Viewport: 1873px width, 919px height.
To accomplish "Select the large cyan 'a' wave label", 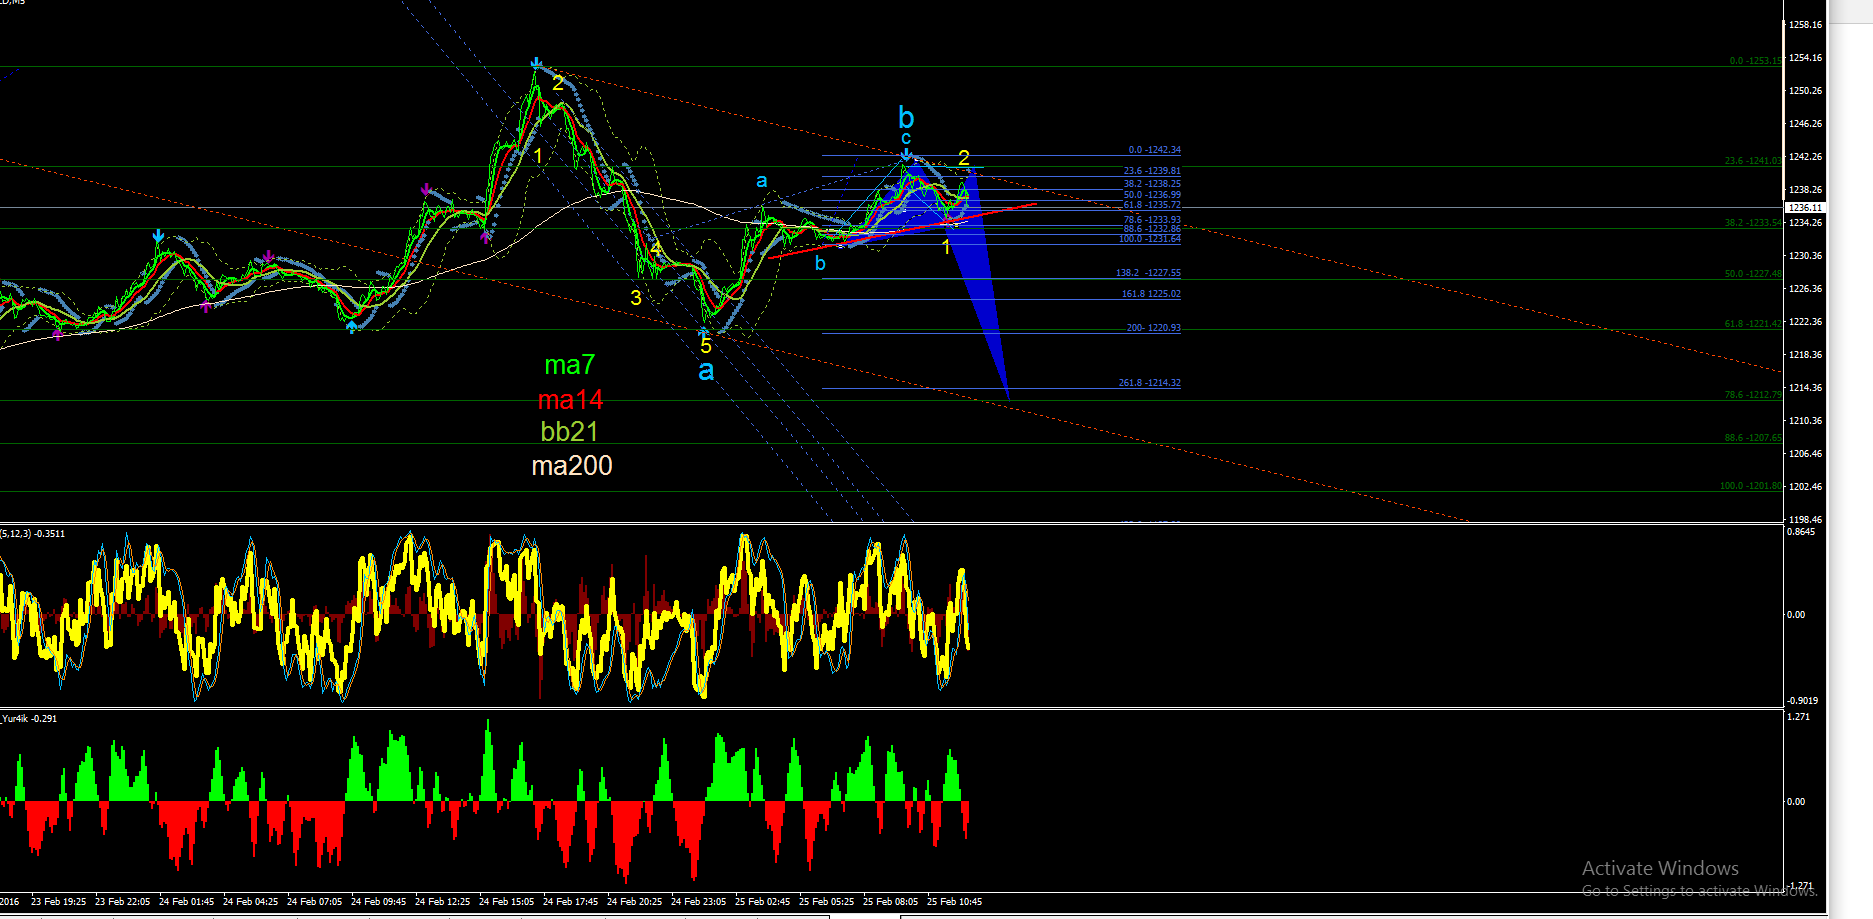I will pyautogui.click(x=706, y=371).
